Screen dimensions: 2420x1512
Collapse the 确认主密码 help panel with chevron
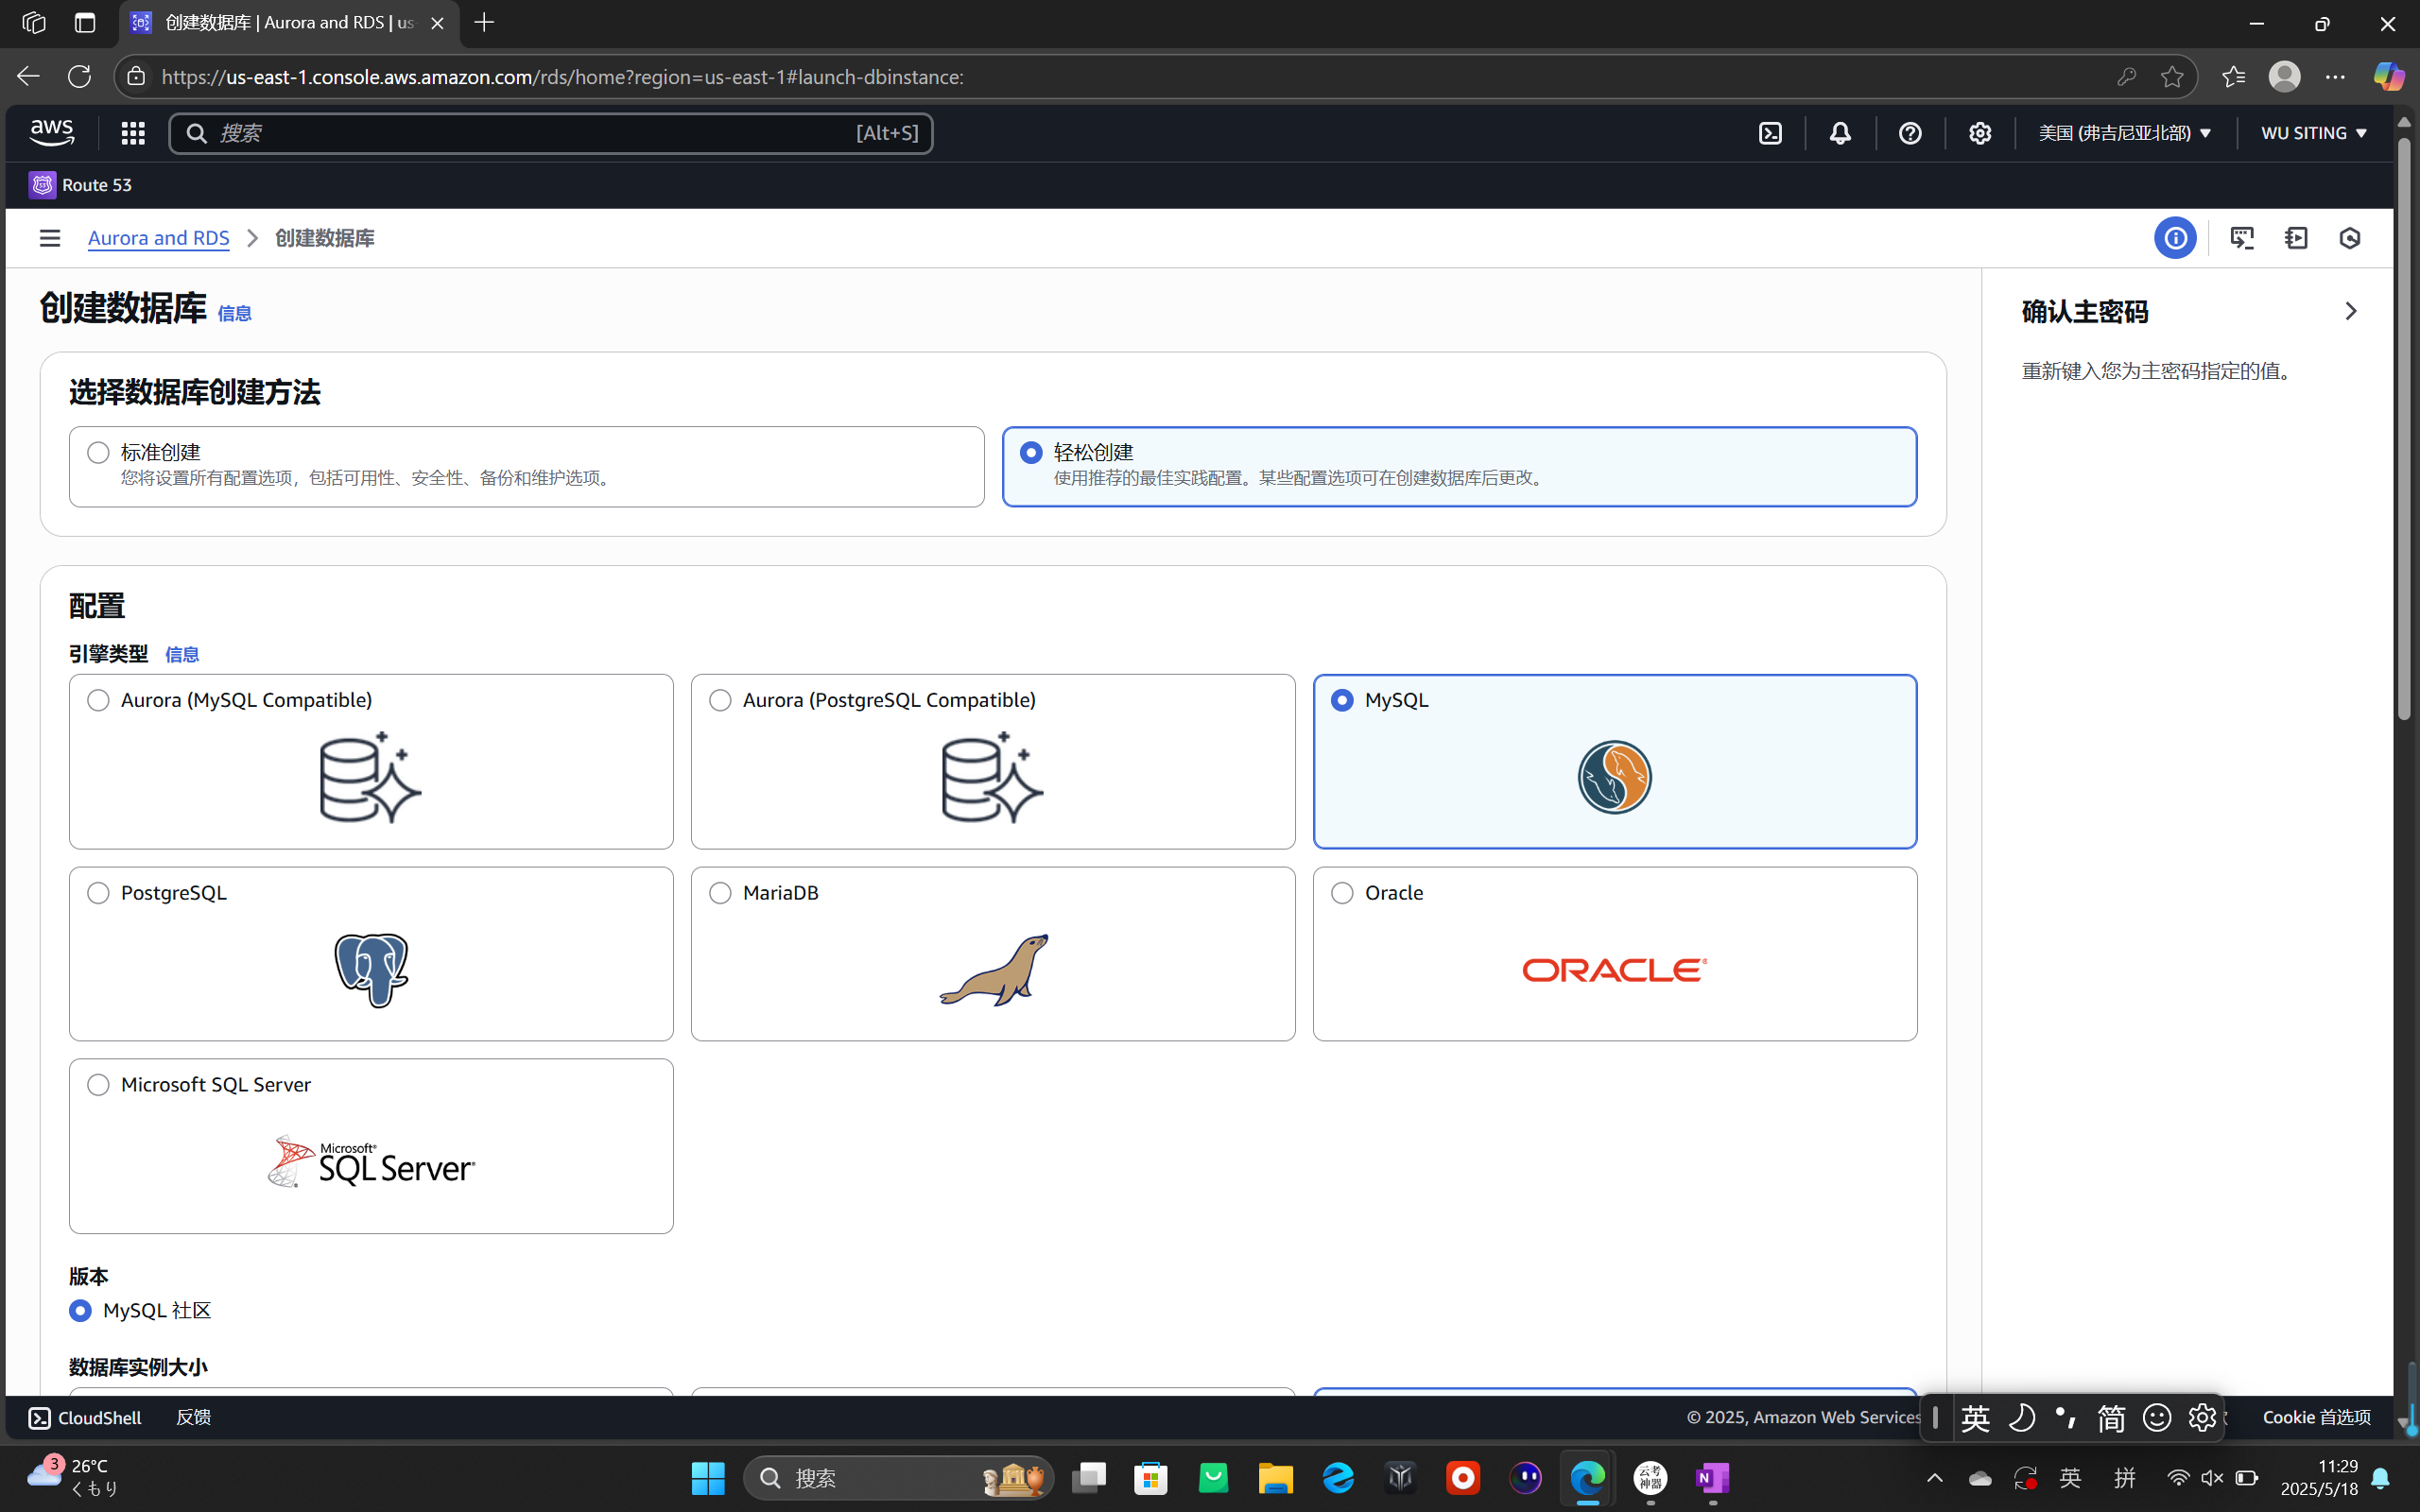2350,311
